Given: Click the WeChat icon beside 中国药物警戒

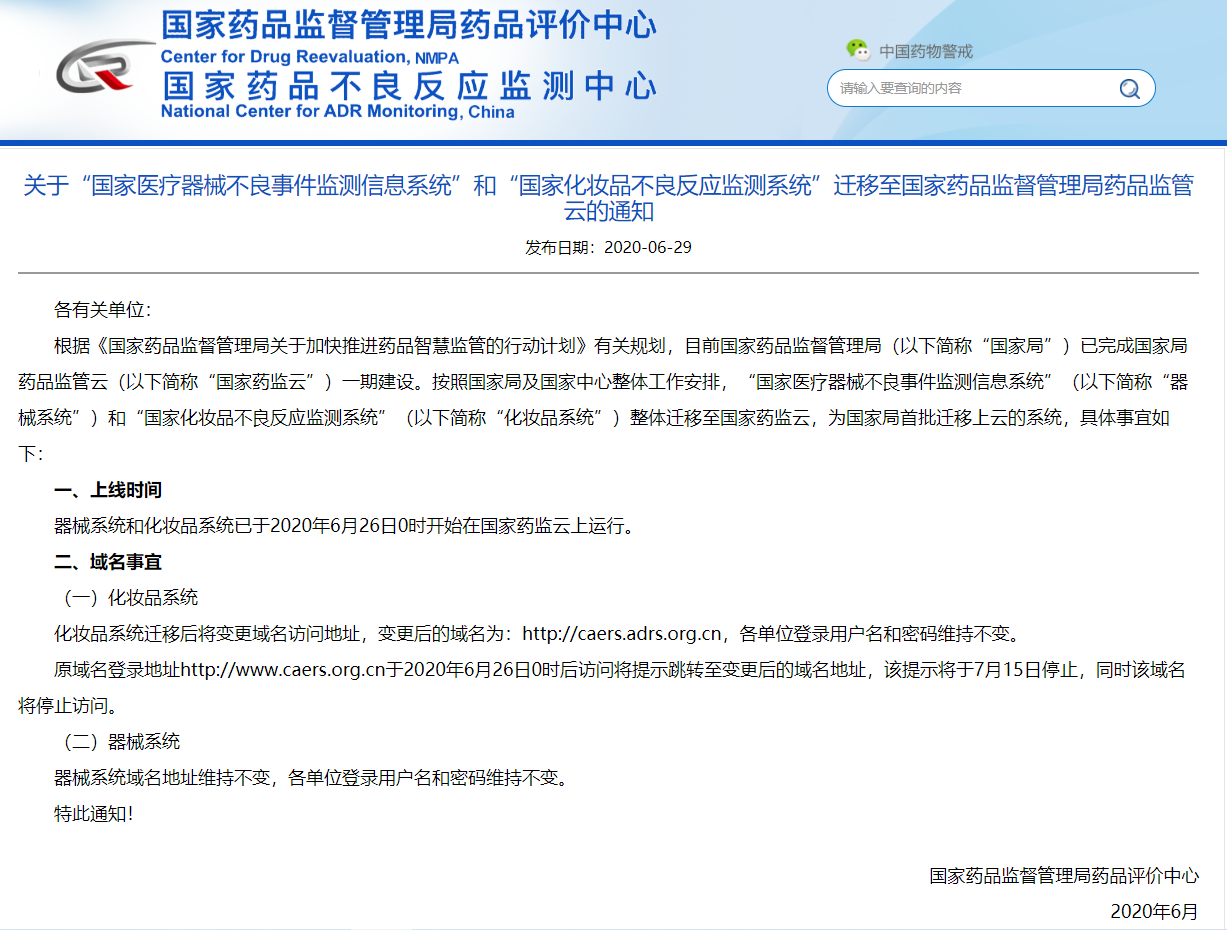Looking at the screenshot, I should [858, 50].
